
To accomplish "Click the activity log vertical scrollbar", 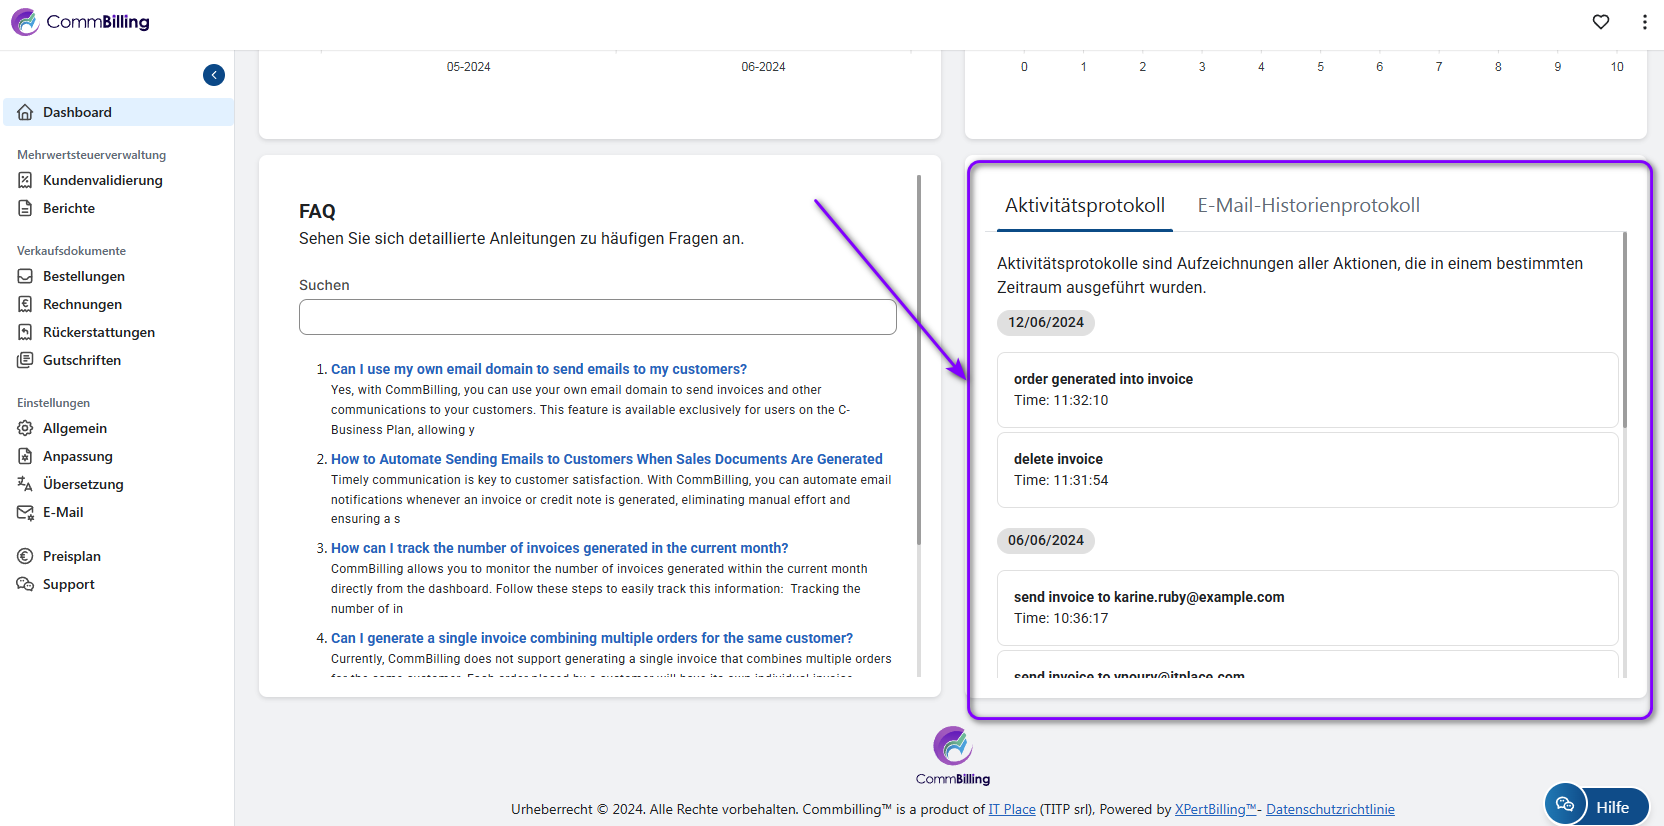I will (1624, 330).
